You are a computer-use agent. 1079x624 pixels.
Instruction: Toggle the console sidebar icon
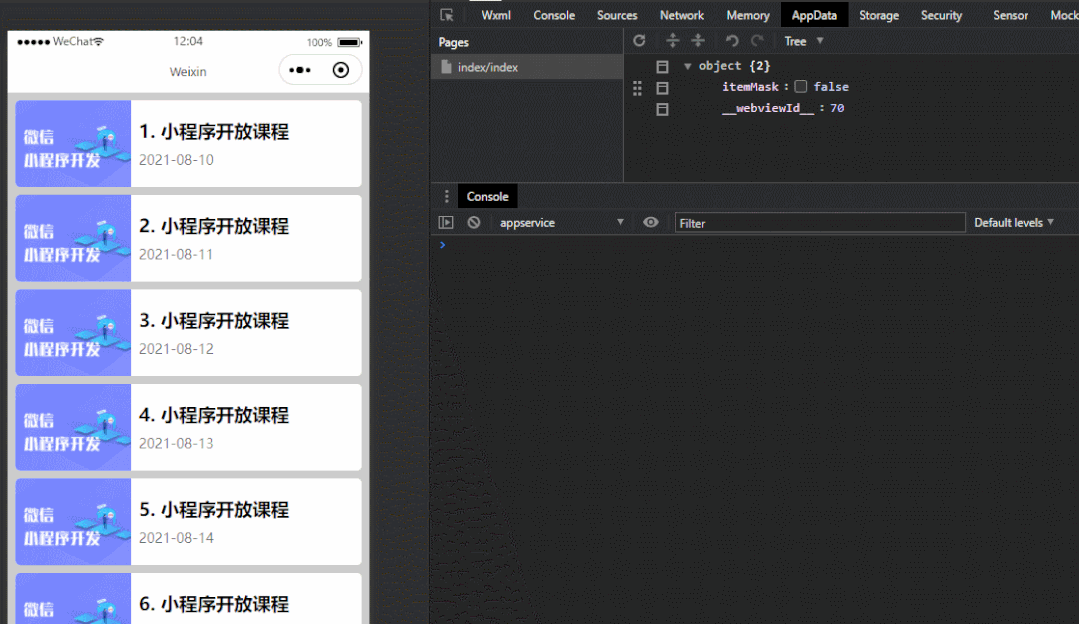click(446, 222)
